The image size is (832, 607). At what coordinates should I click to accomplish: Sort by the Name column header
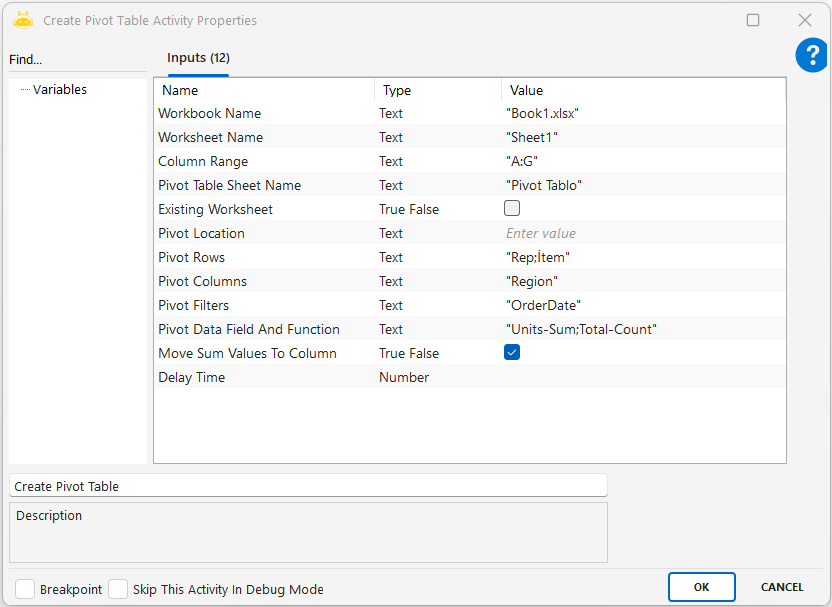[x=264, y=90]
